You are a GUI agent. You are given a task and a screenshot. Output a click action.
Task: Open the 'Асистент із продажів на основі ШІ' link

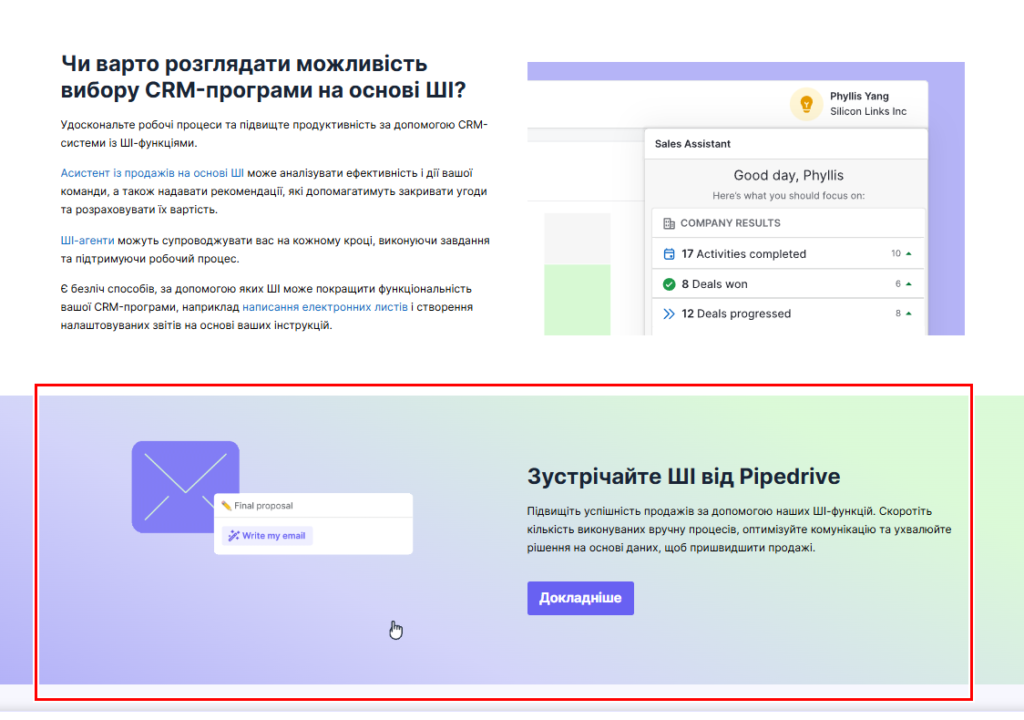tap(152, 173)
